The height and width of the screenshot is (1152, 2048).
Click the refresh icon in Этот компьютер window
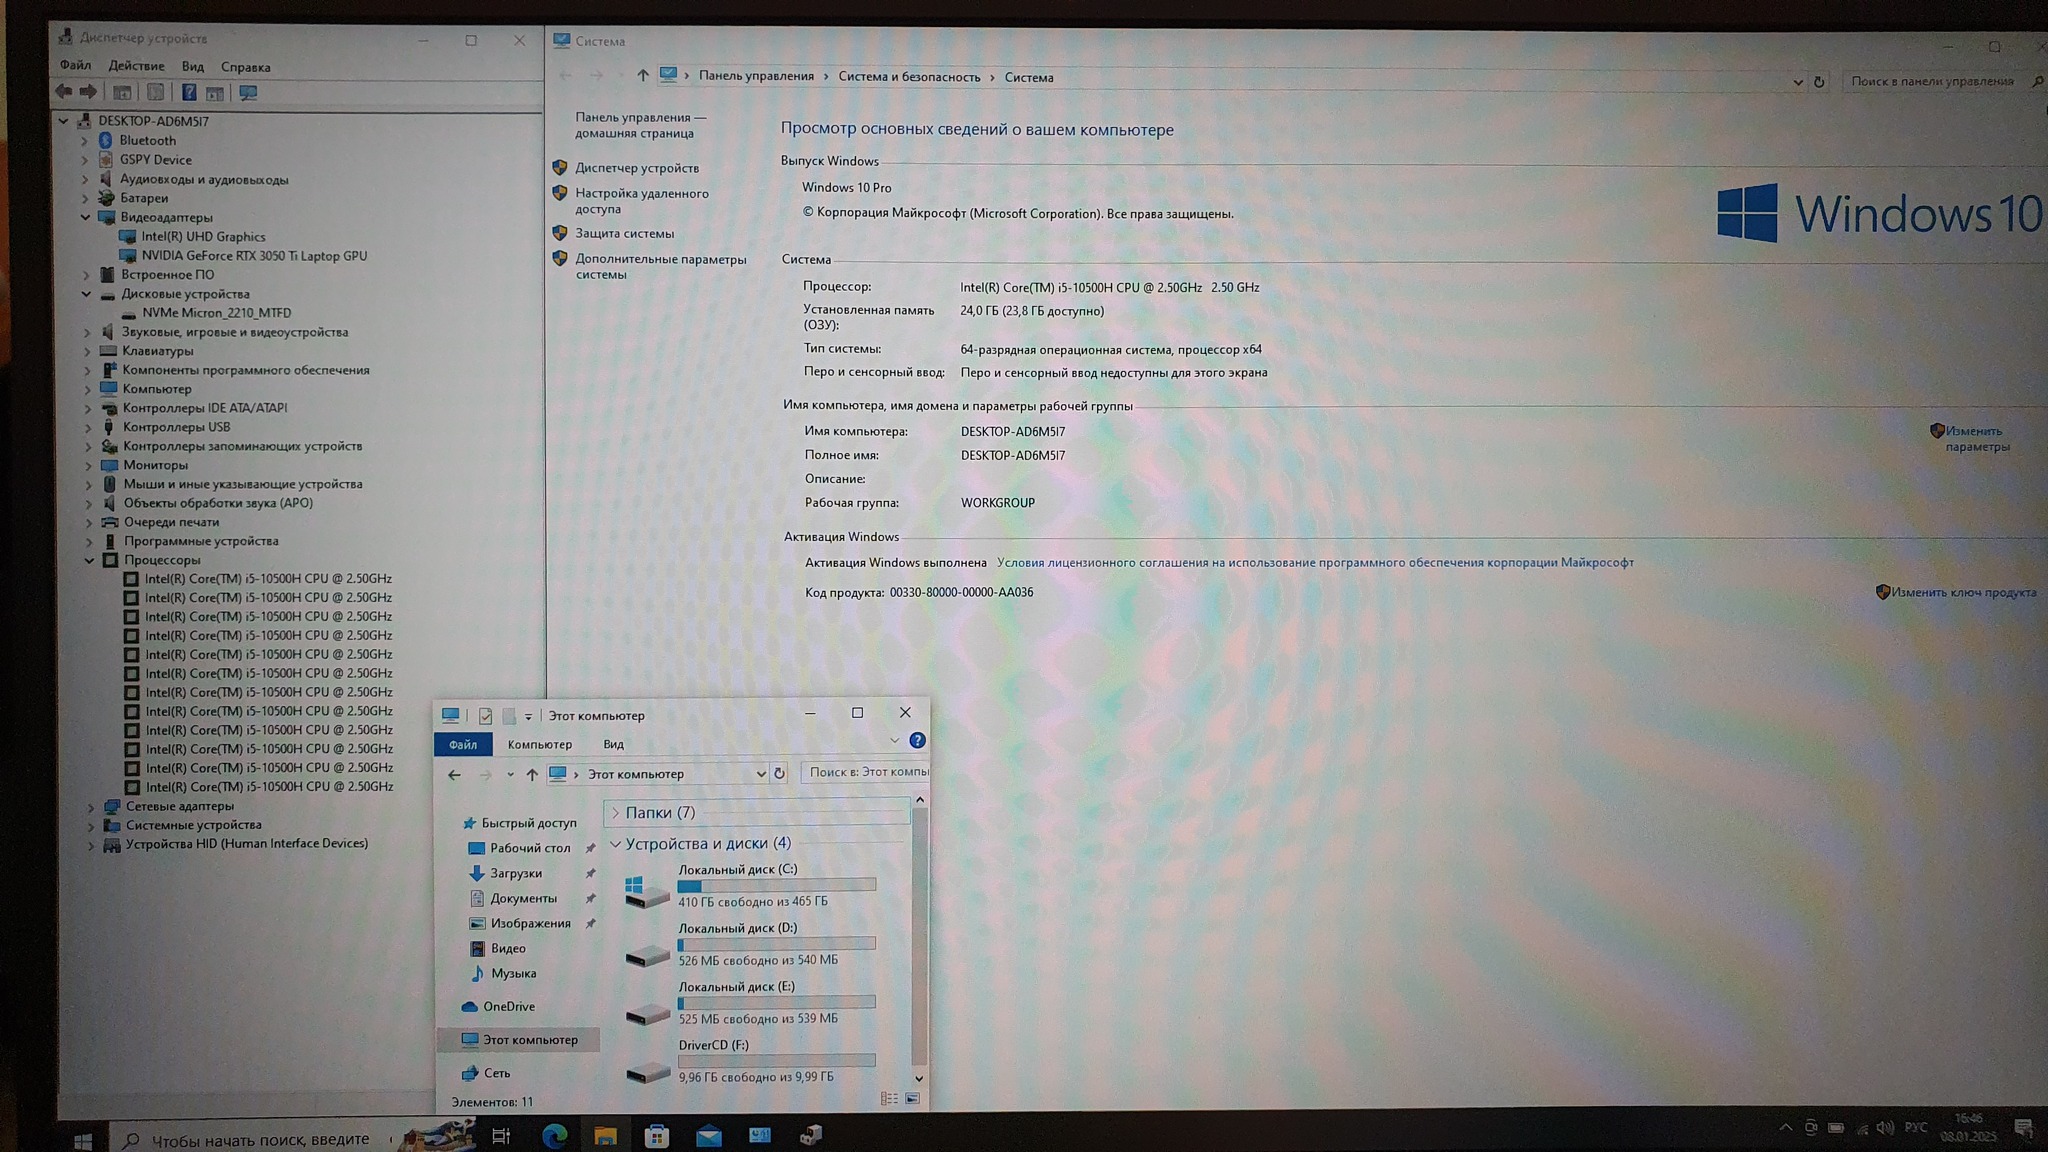tap(779, 773)
